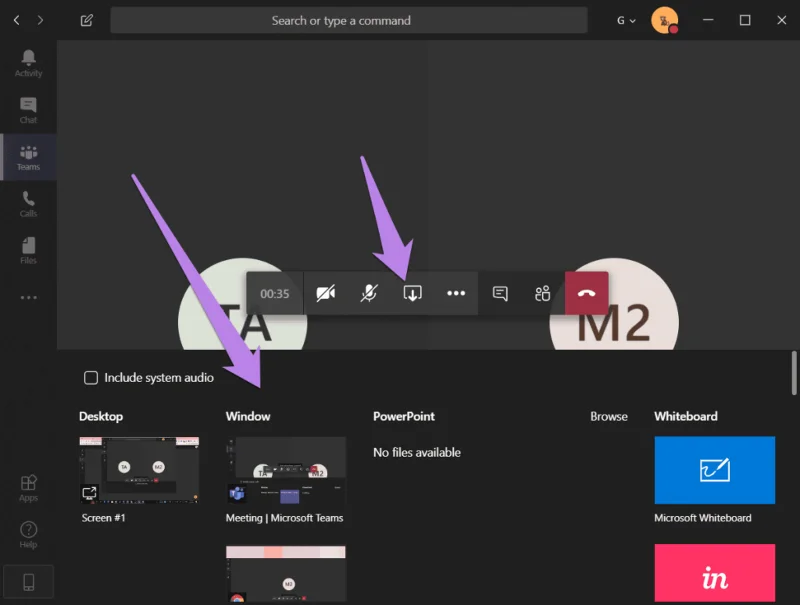Select the Screen #1 desktop thumbnail
Screen dimensions: 800x605
pos(139,470)
